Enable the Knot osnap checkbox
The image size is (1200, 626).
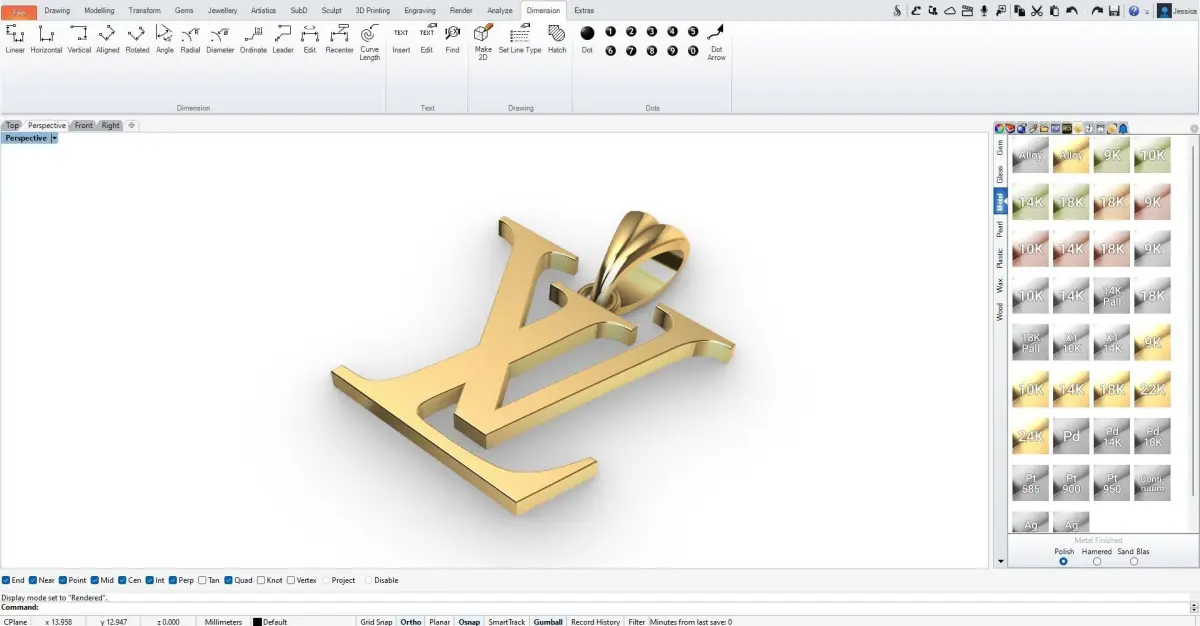tap(261, 580)
